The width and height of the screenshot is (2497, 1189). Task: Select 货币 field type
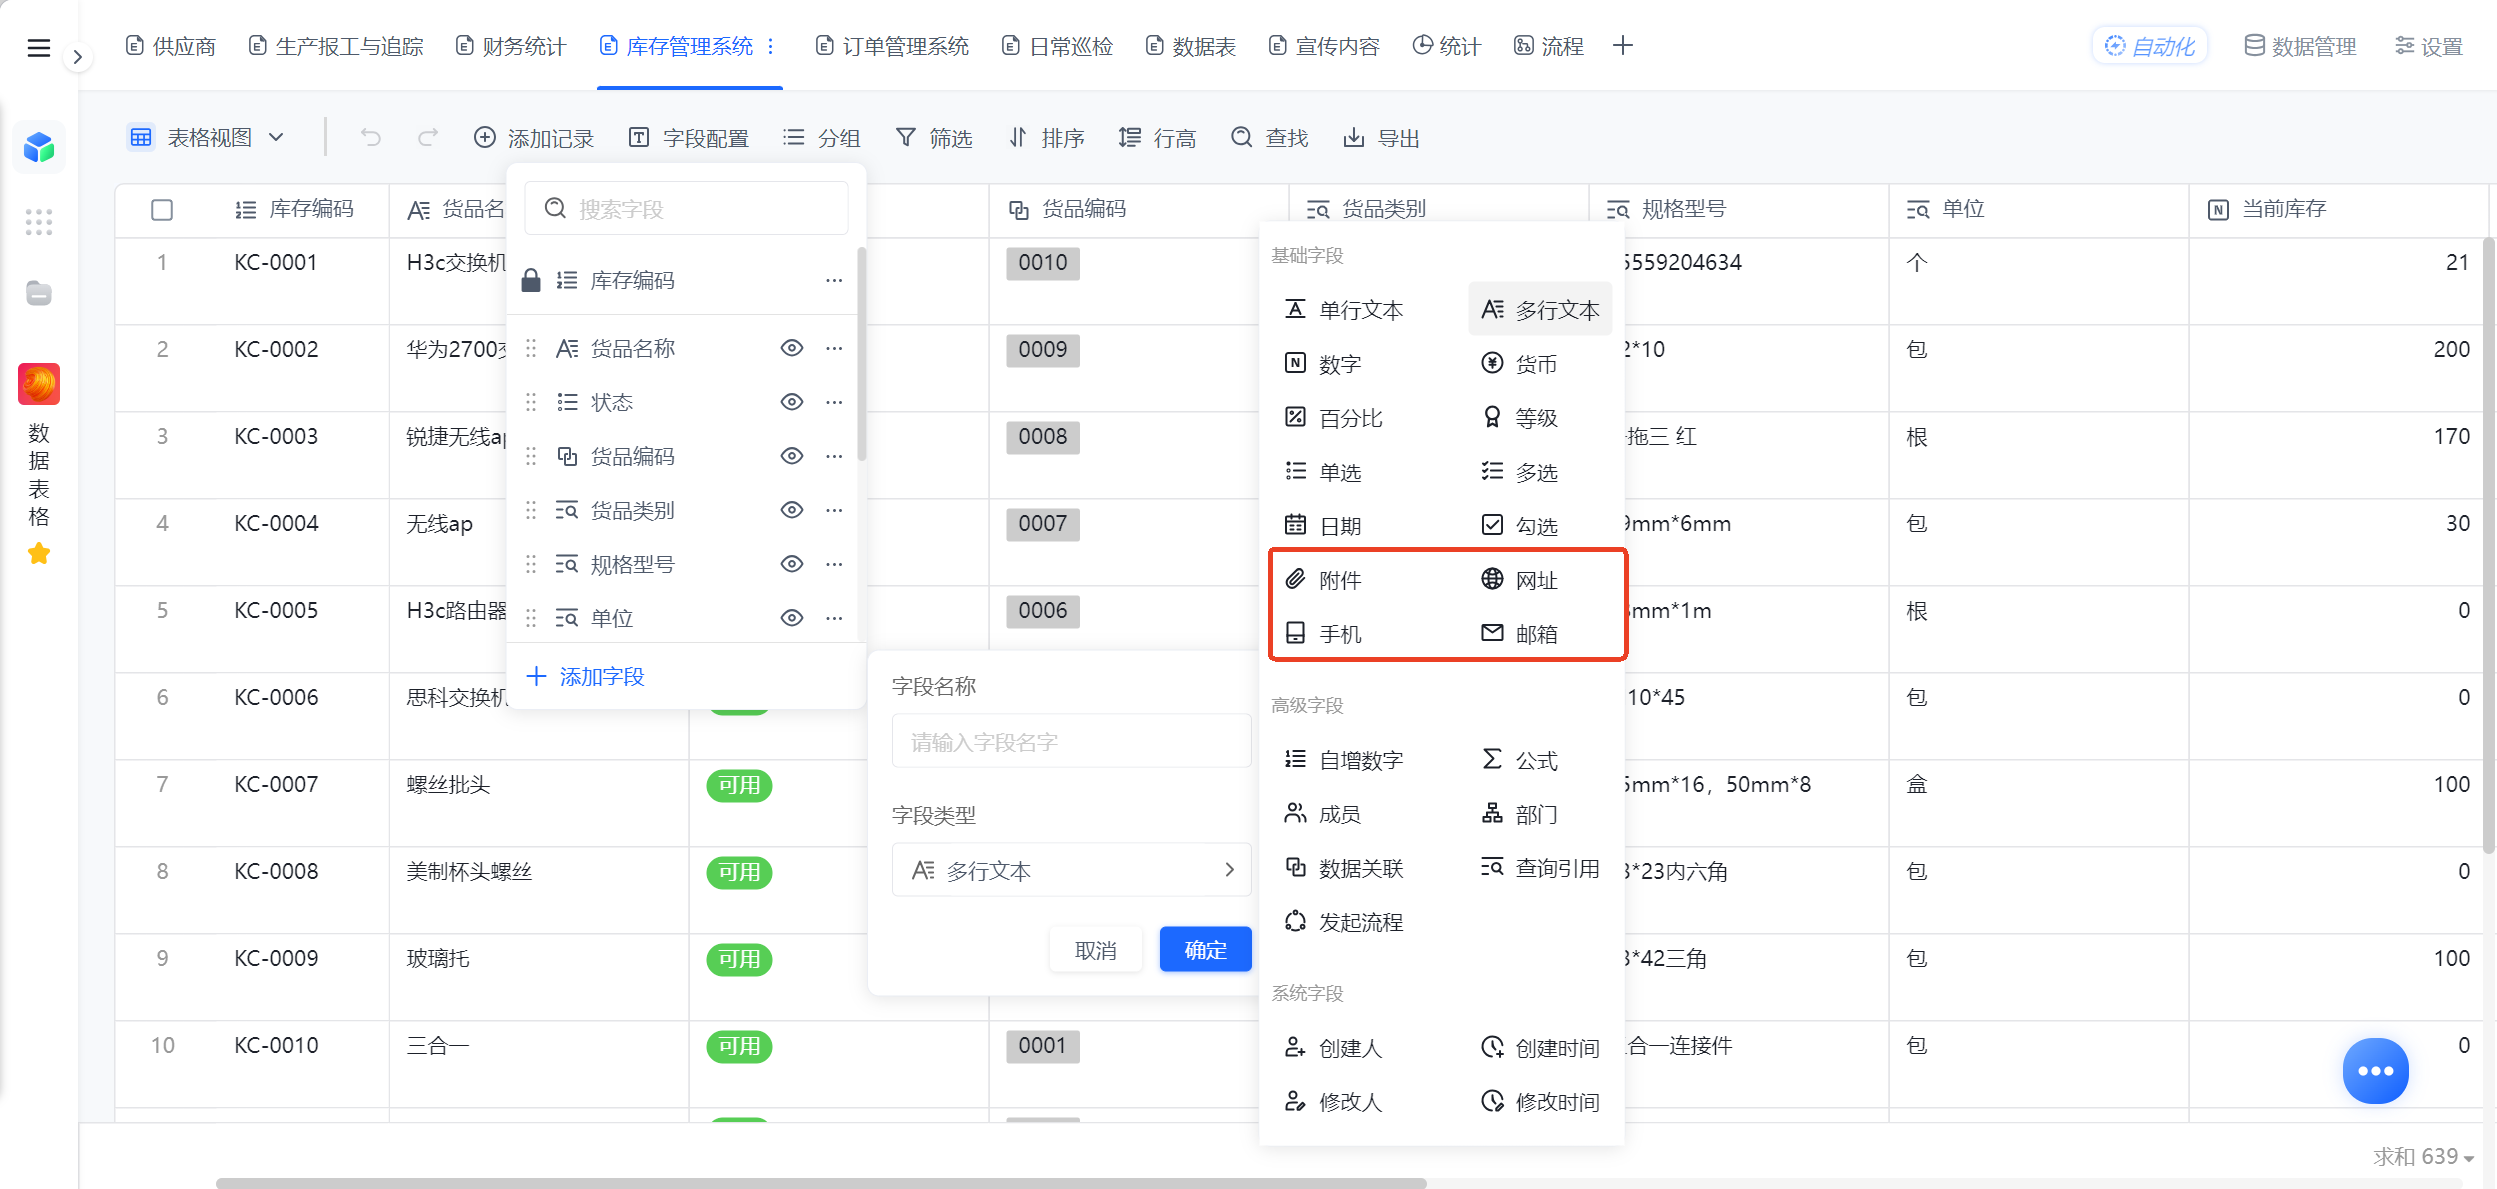coord(1519,364)
